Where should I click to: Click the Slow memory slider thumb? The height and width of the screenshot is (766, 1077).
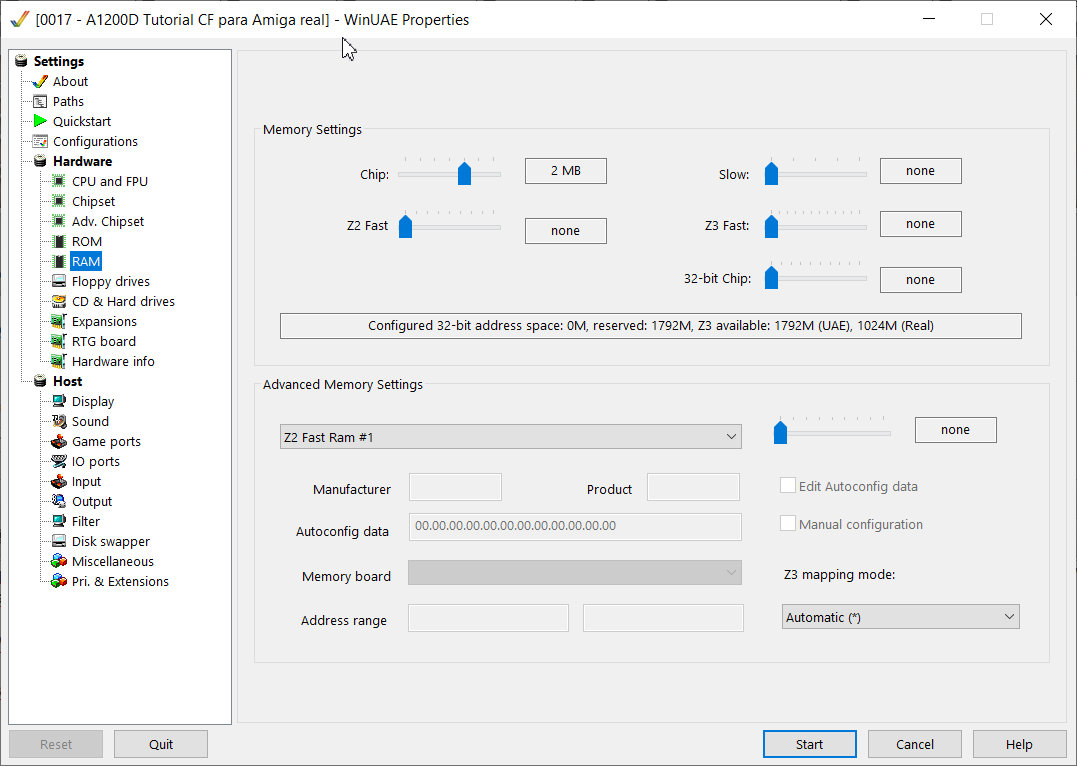coord(771,173)
